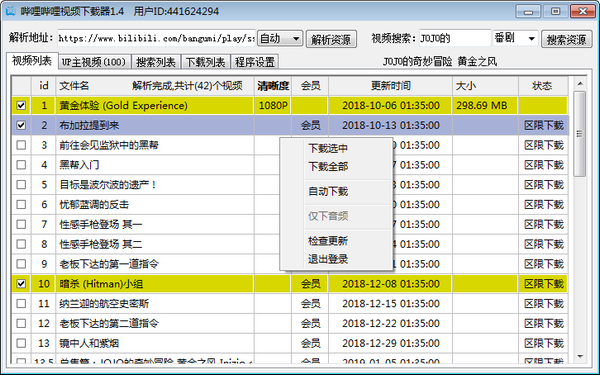Viewport: 600px width, 375px height.
Task: Click the vertical scrollbar thumb
Action: 580,134
